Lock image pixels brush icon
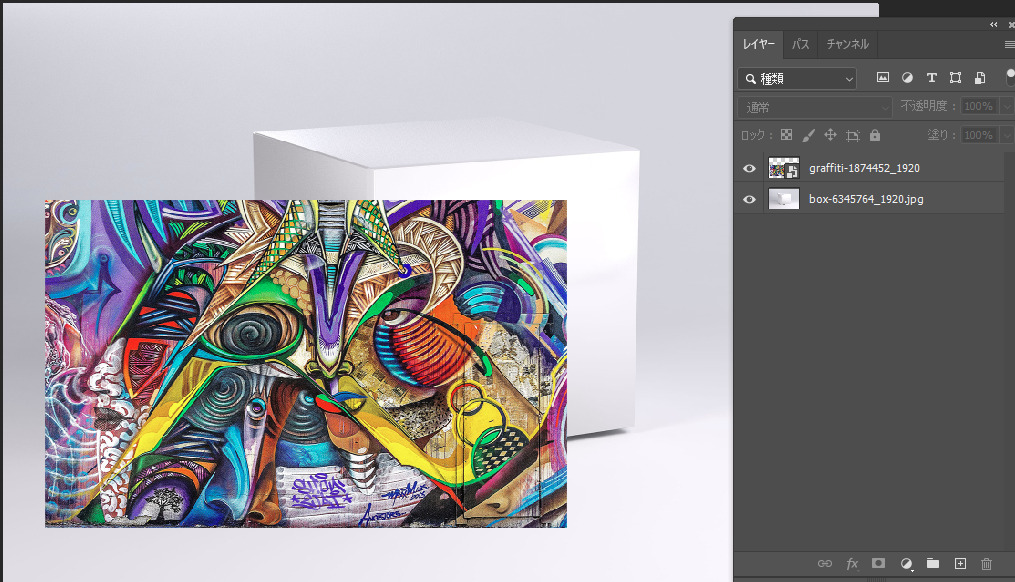 tap(809, 135)
